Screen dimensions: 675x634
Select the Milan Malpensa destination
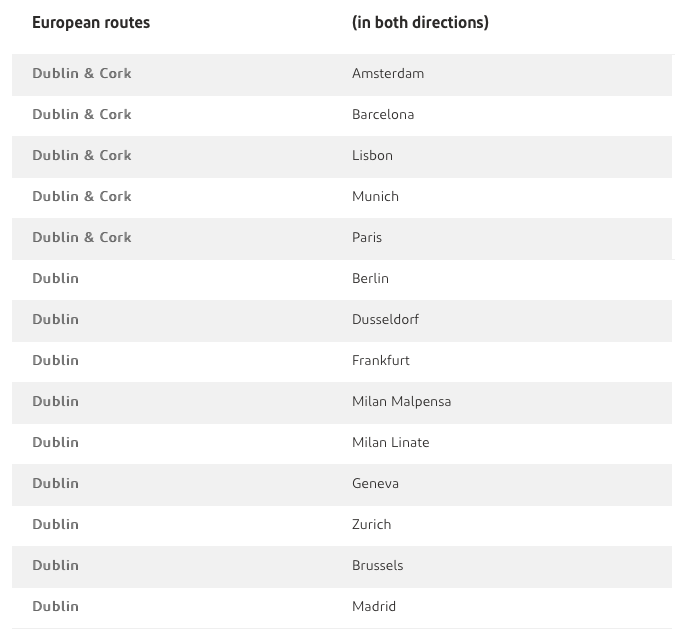[401, 402]
